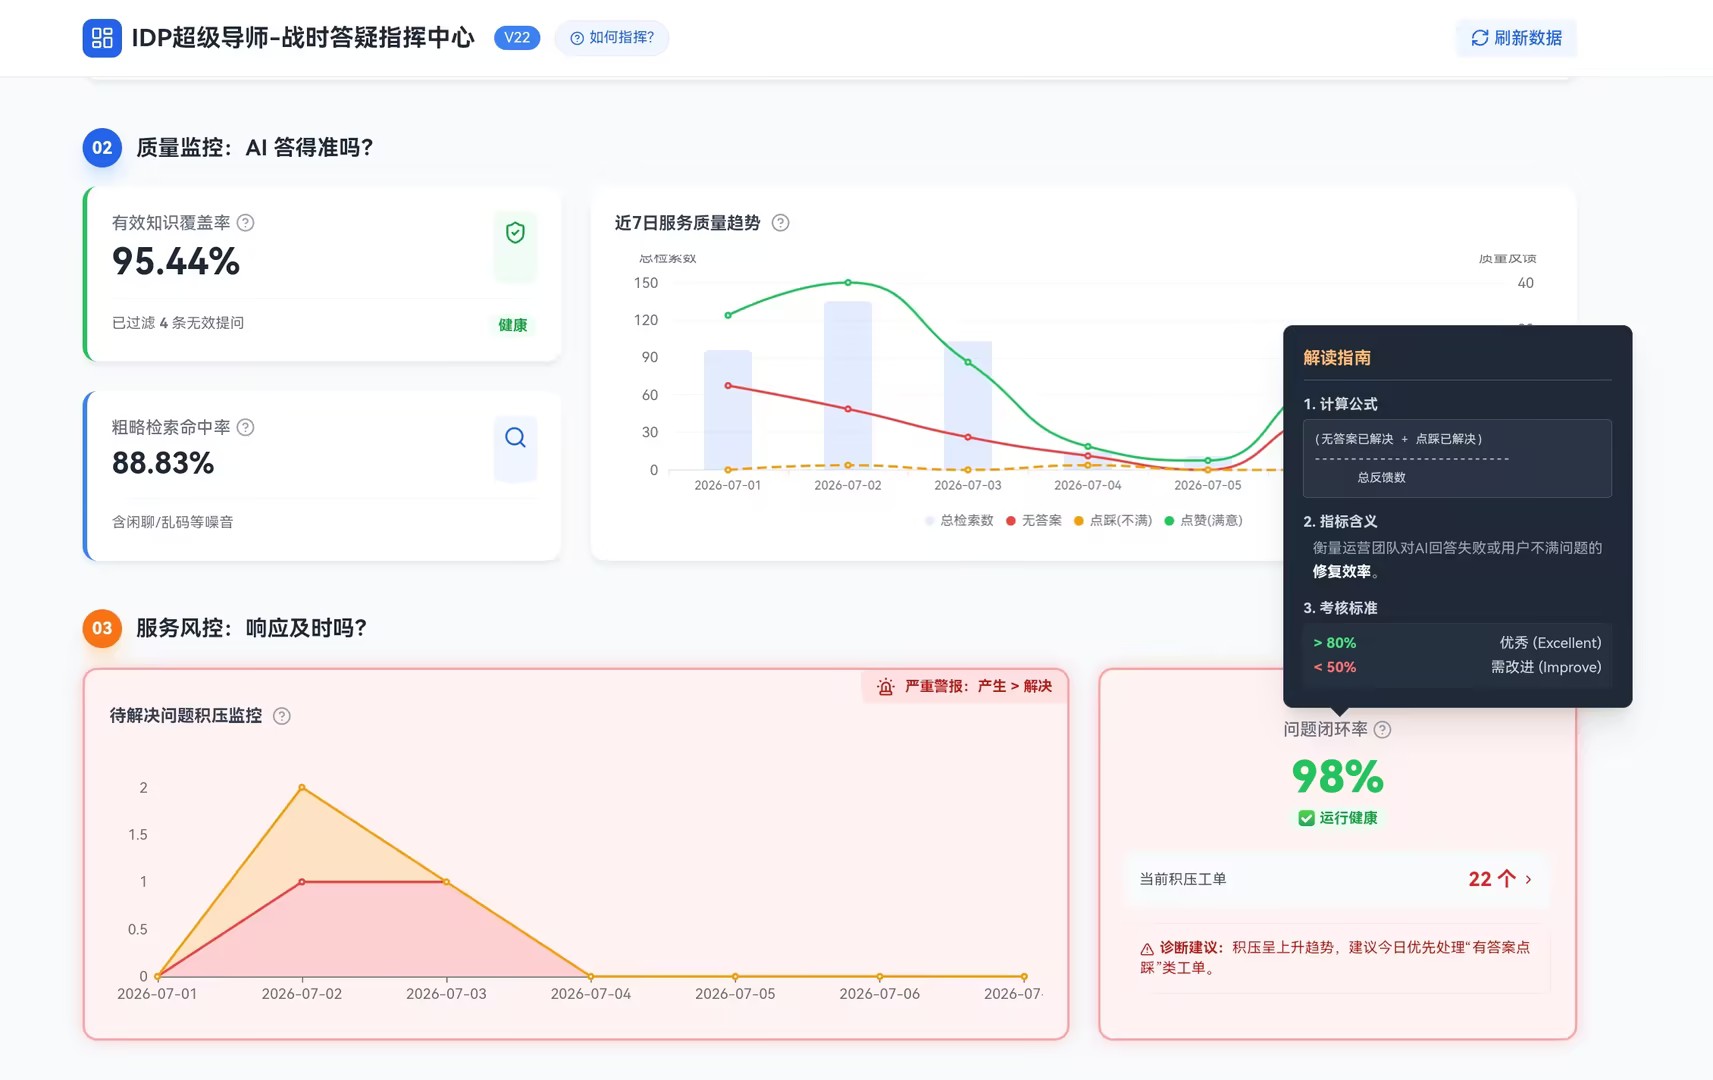This screenshot has width=1713, height=1080.
Task: Click the V22 version badge
Action: click(517, 38)
